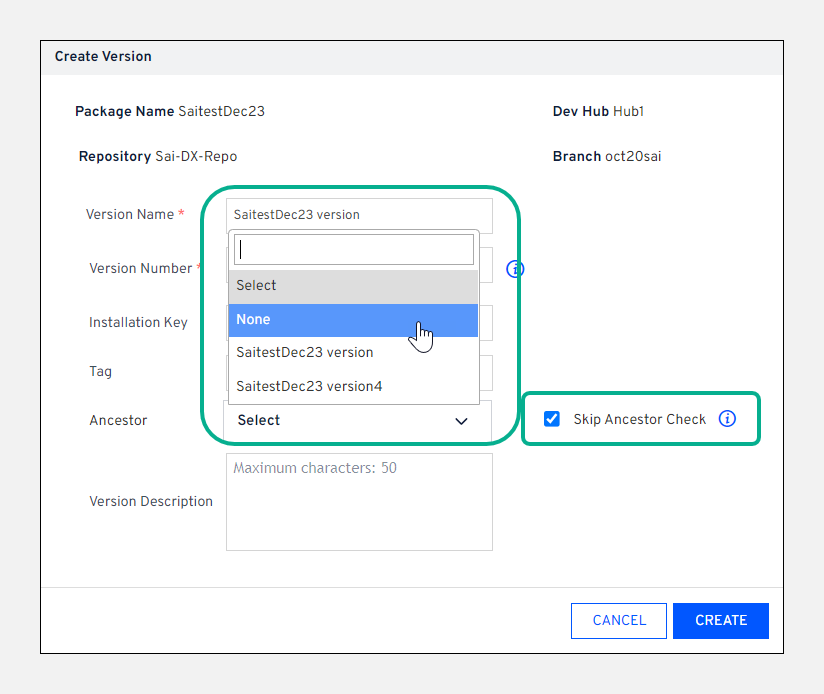The height and width of the screenshot is (694, 824).
Task: Choose SaitestDec23 version from the dropdown options
Action: click(x=304, y=352)
